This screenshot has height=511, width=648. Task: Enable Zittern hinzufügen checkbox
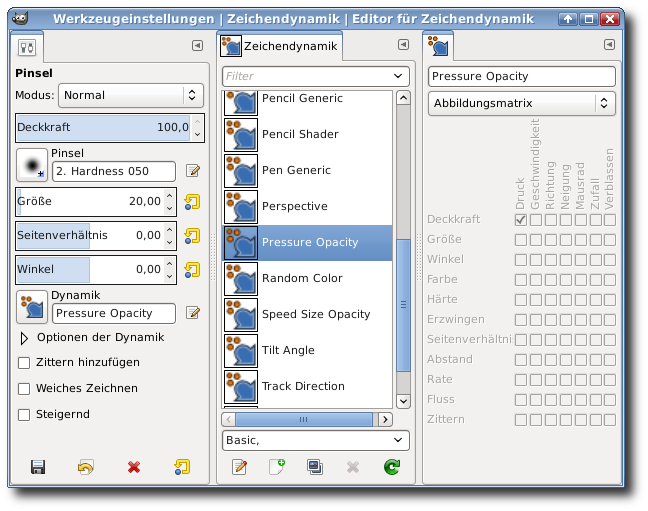click(24, 363)
